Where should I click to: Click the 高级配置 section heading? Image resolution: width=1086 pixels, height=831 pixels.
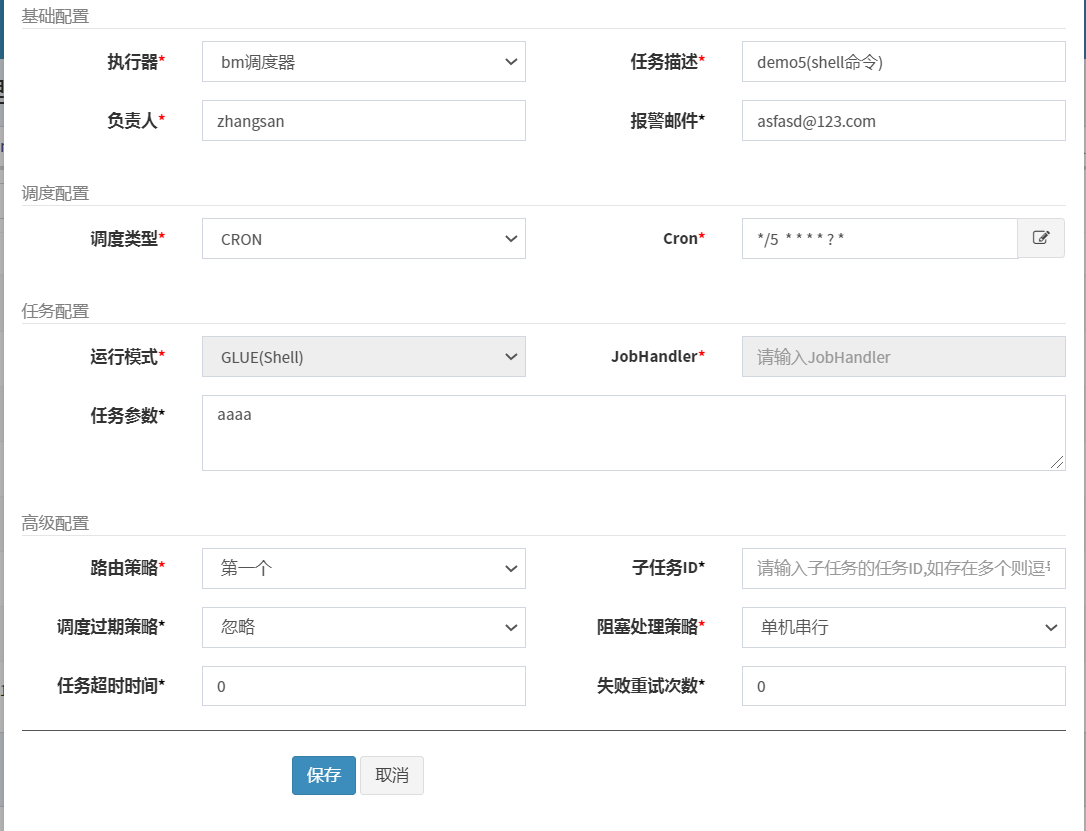[x=55, y=523]
